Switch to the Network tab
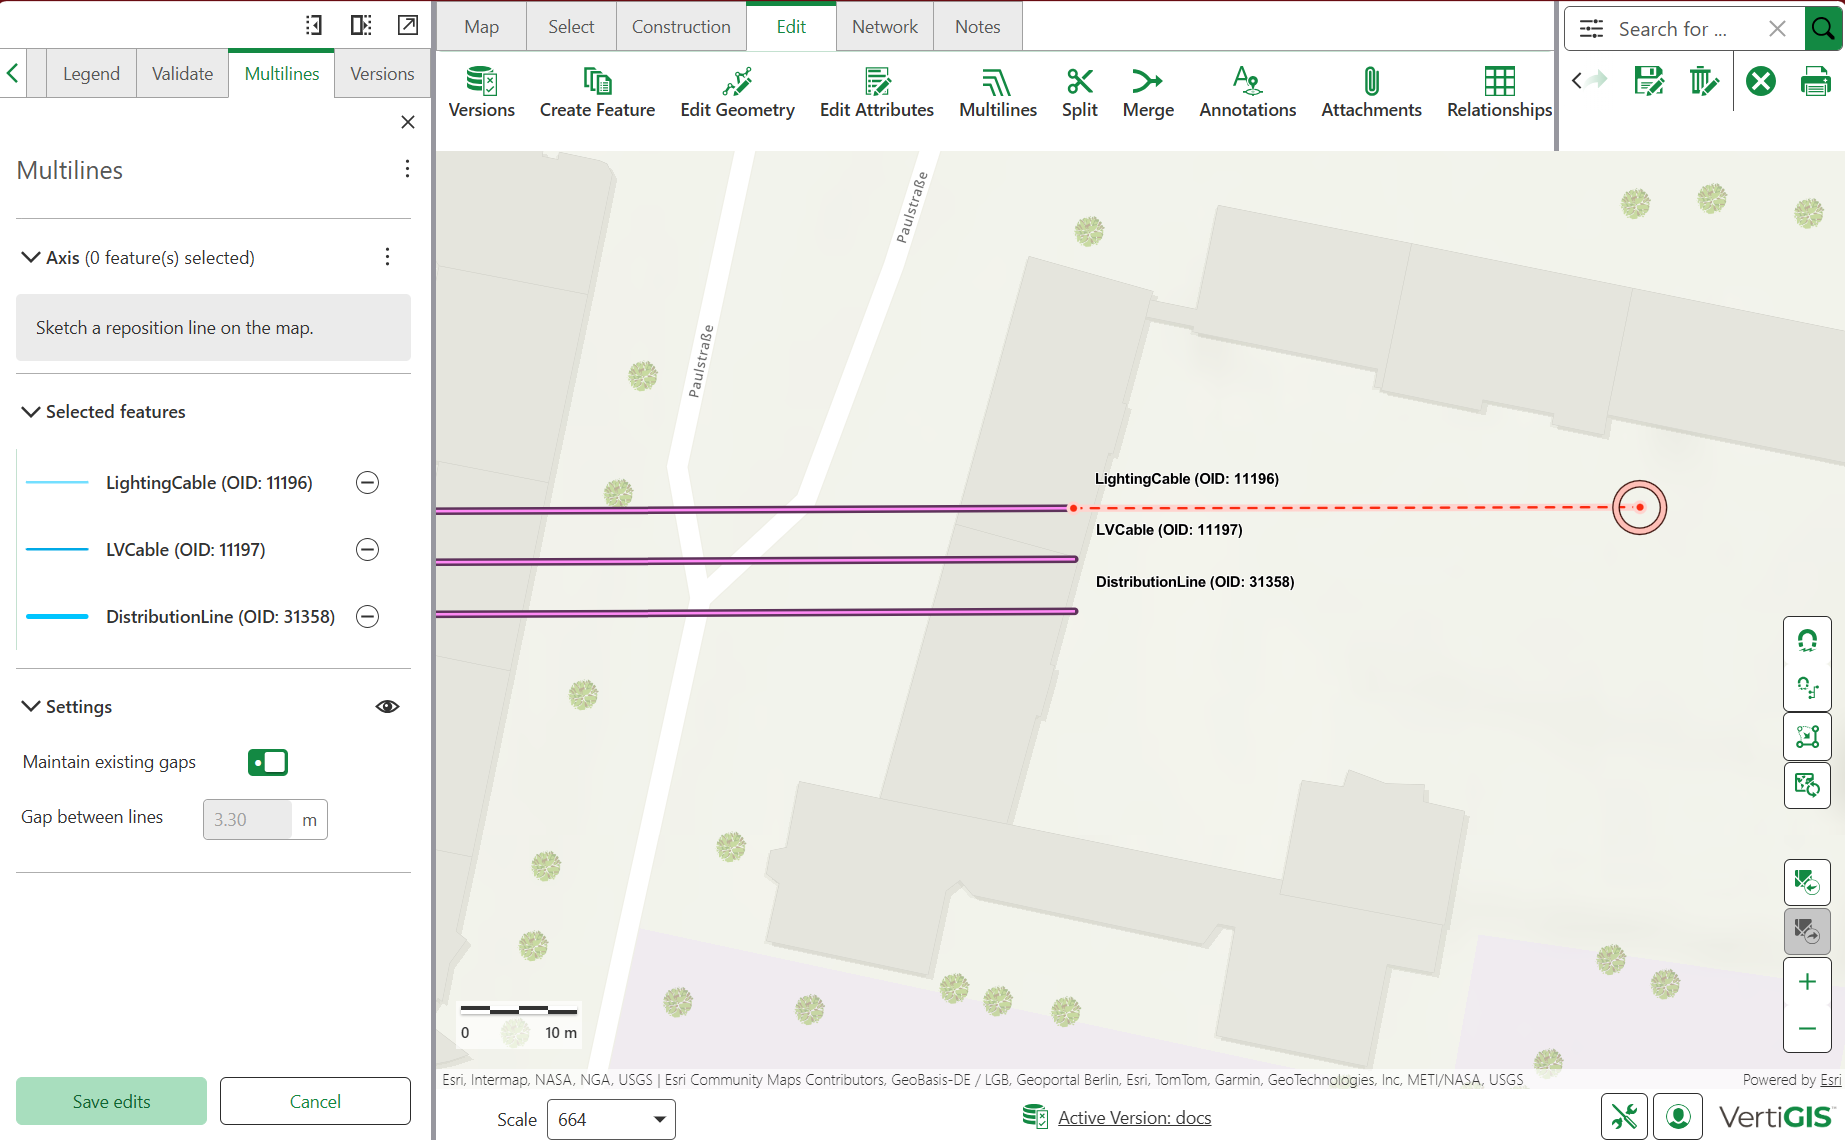The width and height of the screenshot is (1845, 1140). [x=884, y=27]
